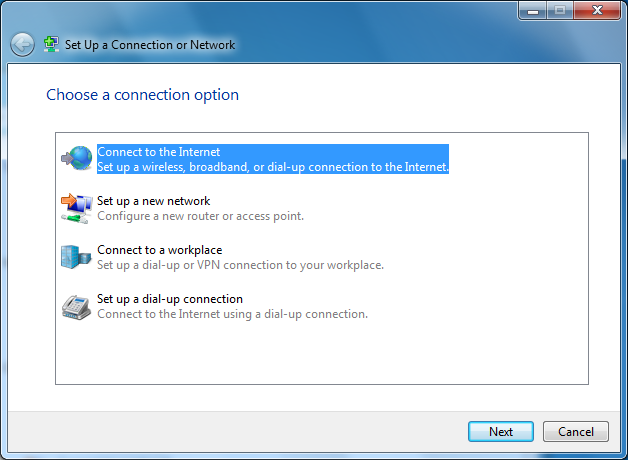Select the 'Connect to the Internet' option title
Screen dimensions: 628x460
158,152
